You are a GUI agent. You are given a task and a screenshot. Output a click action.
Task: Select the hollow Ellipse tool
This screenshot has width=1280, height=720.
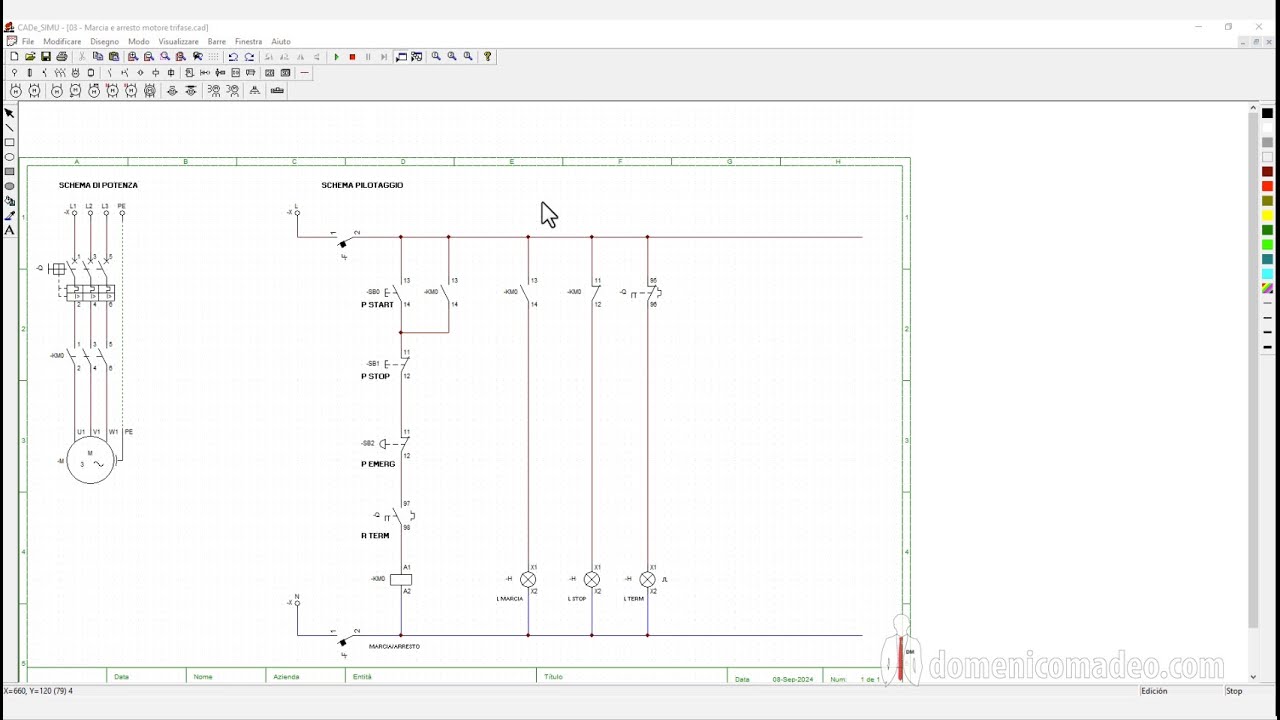pos(10,157)
